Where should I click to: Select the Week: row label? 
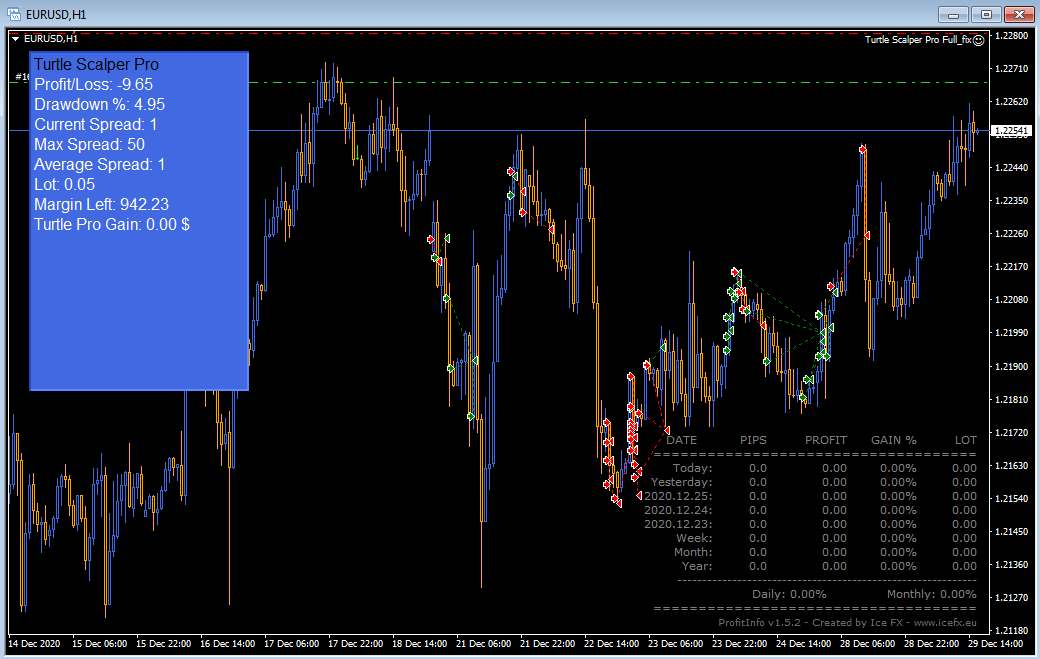click(x=694, y=538)
